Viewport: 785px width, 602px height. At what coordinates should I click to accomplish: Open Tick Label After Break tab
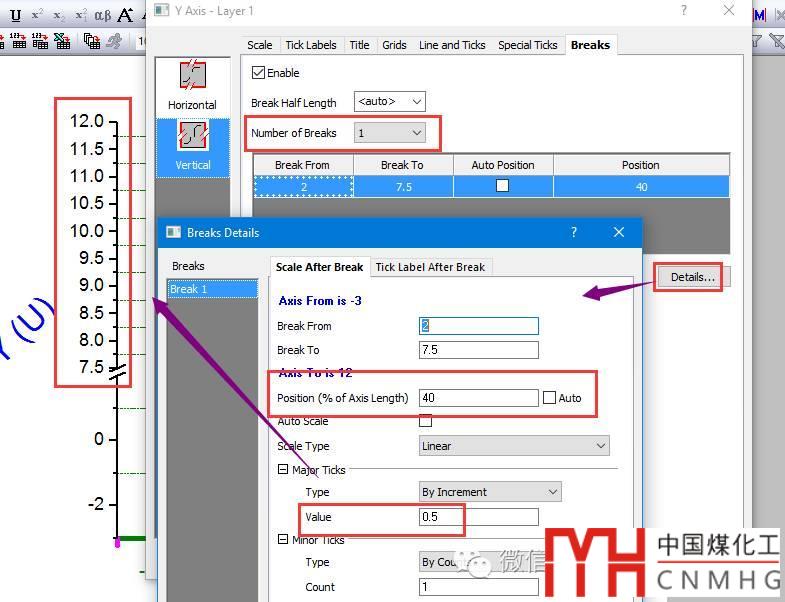[x=430, y=267]
